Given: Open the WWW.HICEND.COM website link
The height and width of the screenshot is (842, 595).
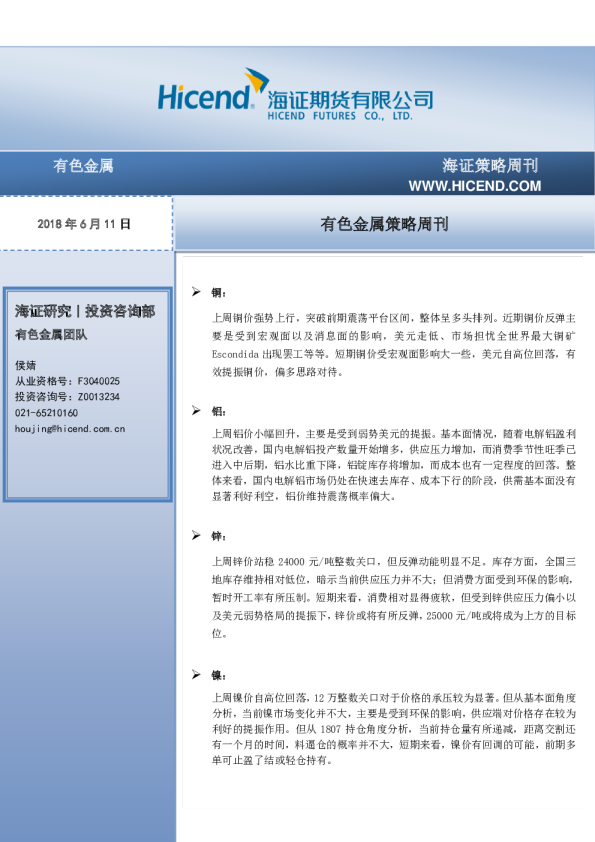Looking at the screenshot, I should tap(475, 186).
